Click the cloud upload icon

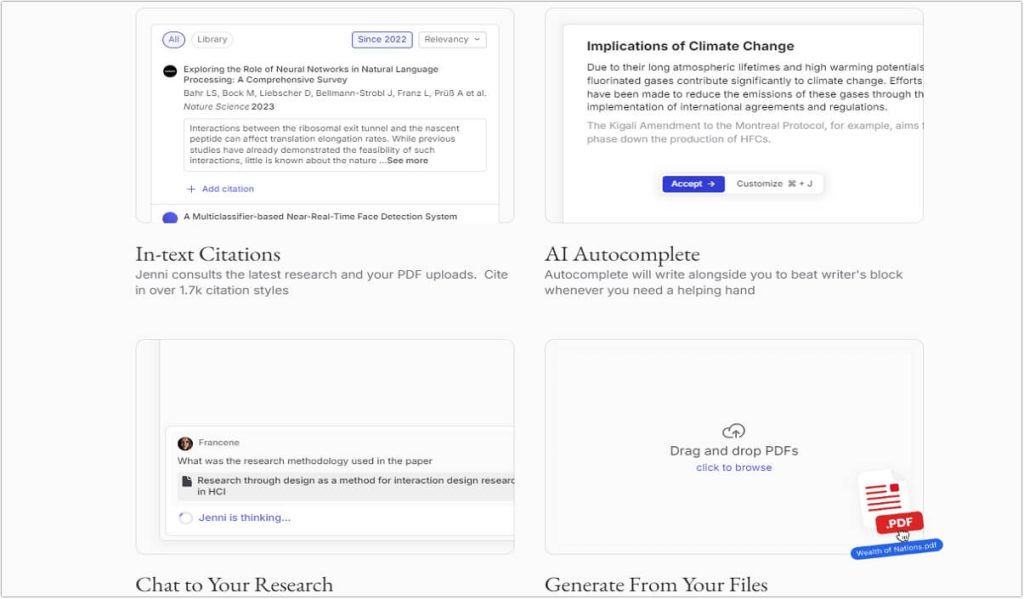[734, 431]
